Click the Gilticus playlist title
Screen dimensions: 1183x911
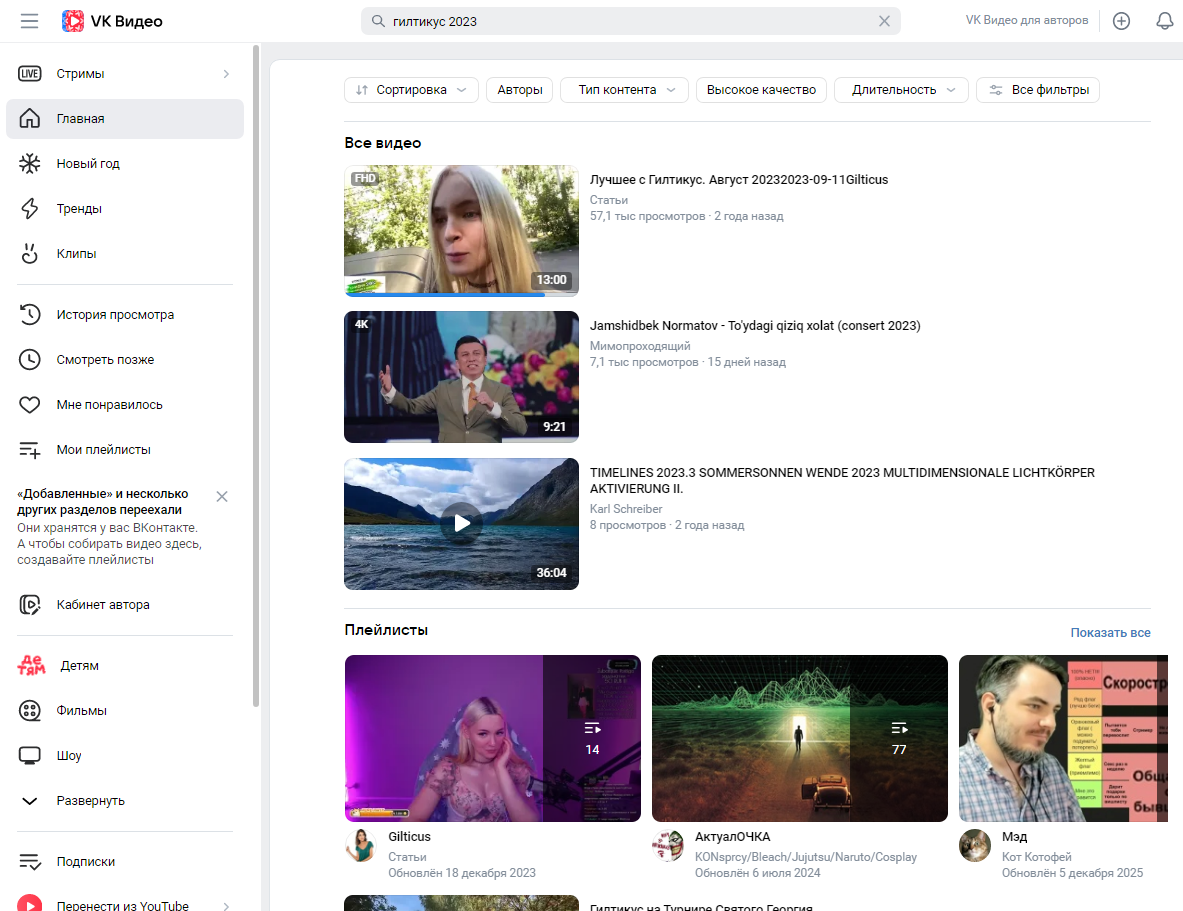[410, 836]
